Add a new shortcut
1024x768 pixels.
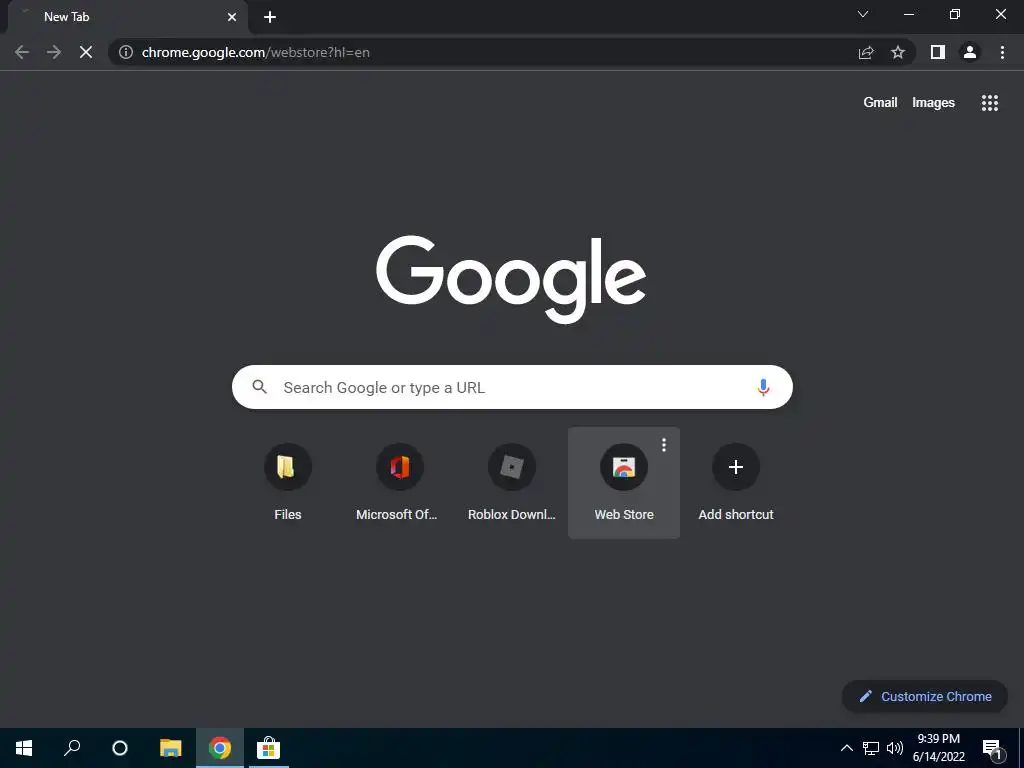[736, 483]
